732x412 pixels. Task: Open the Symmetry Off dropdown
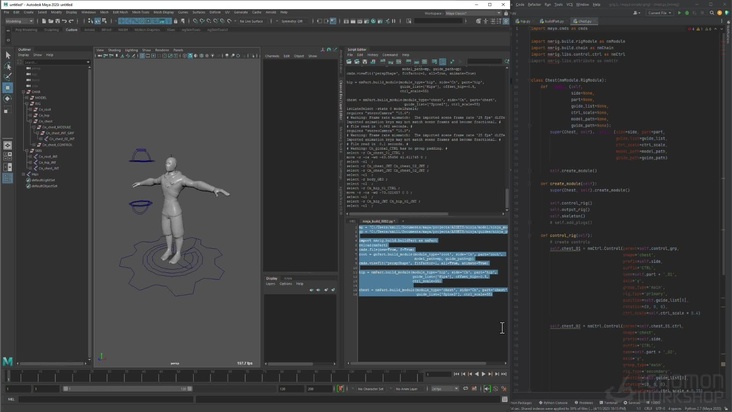tap(290, 21)
